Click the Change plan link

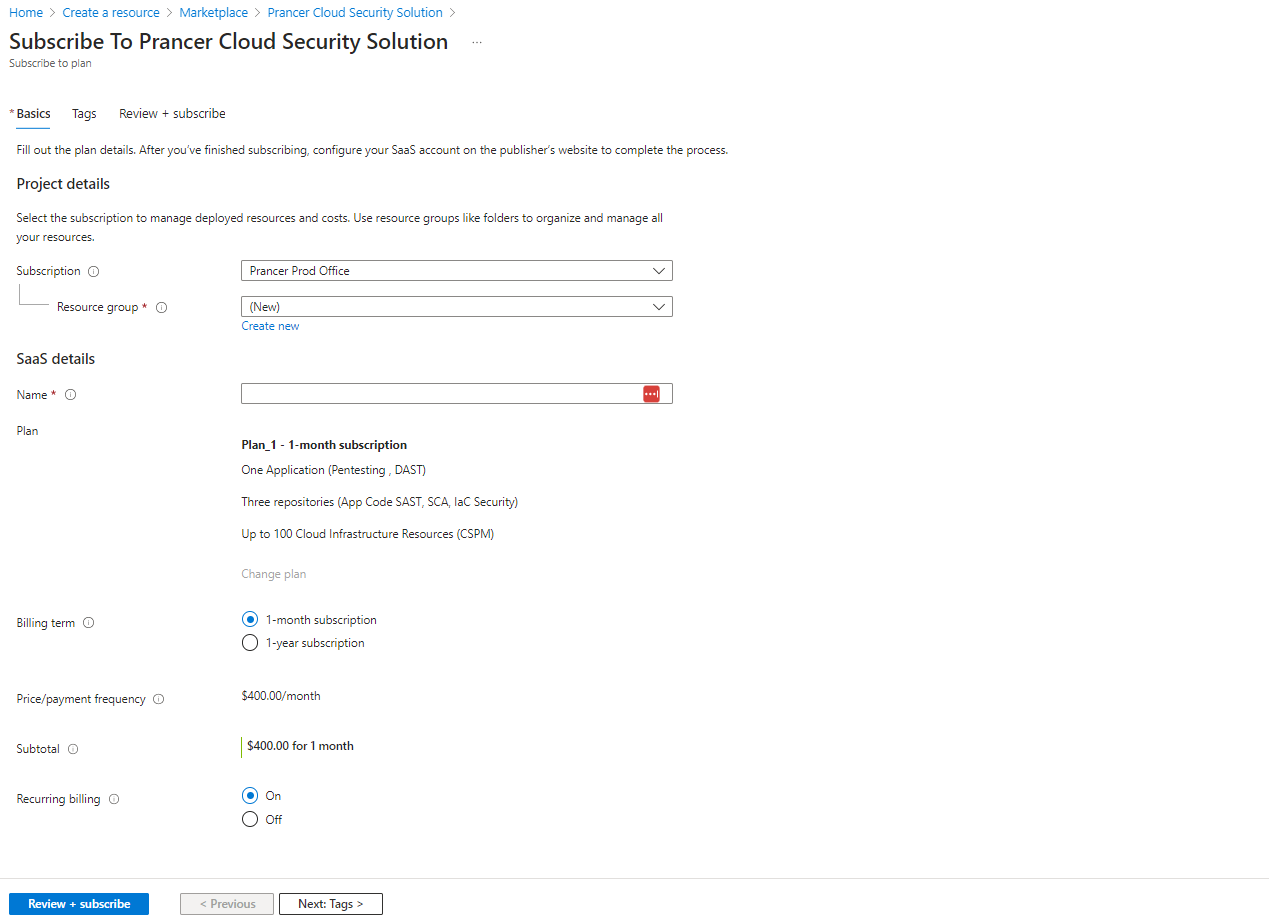tap(274, 574)
